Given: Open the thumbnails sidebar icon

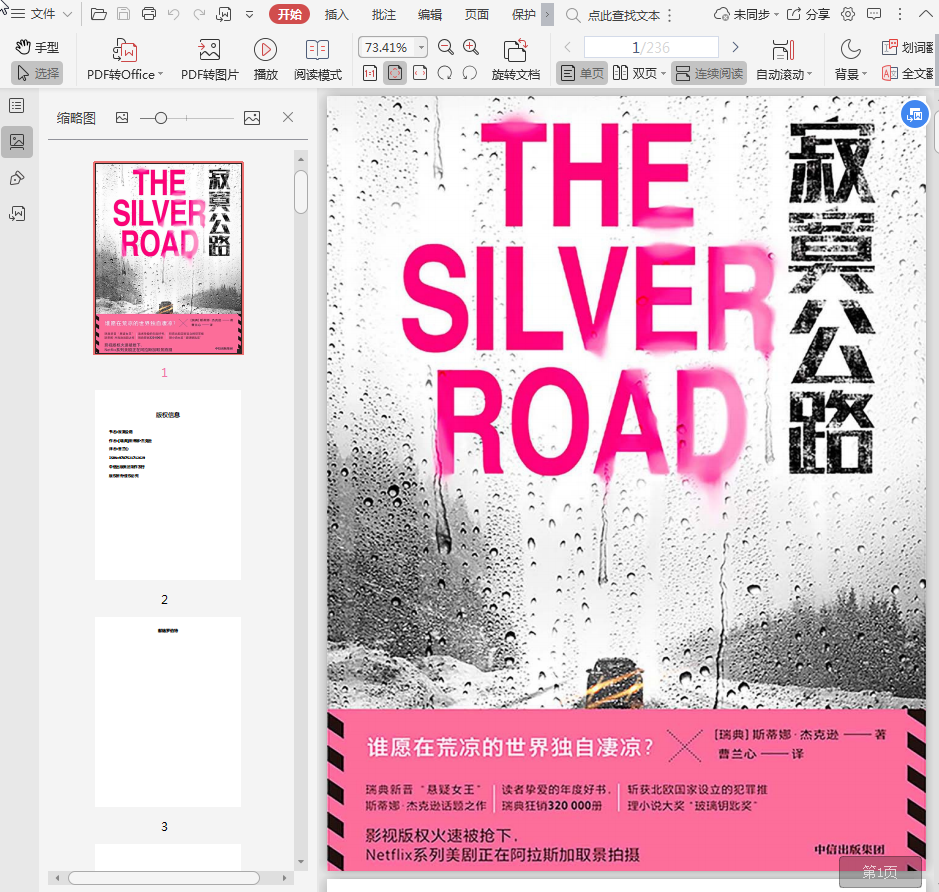Looking at the screenshot, I should (x=17, y=142).
